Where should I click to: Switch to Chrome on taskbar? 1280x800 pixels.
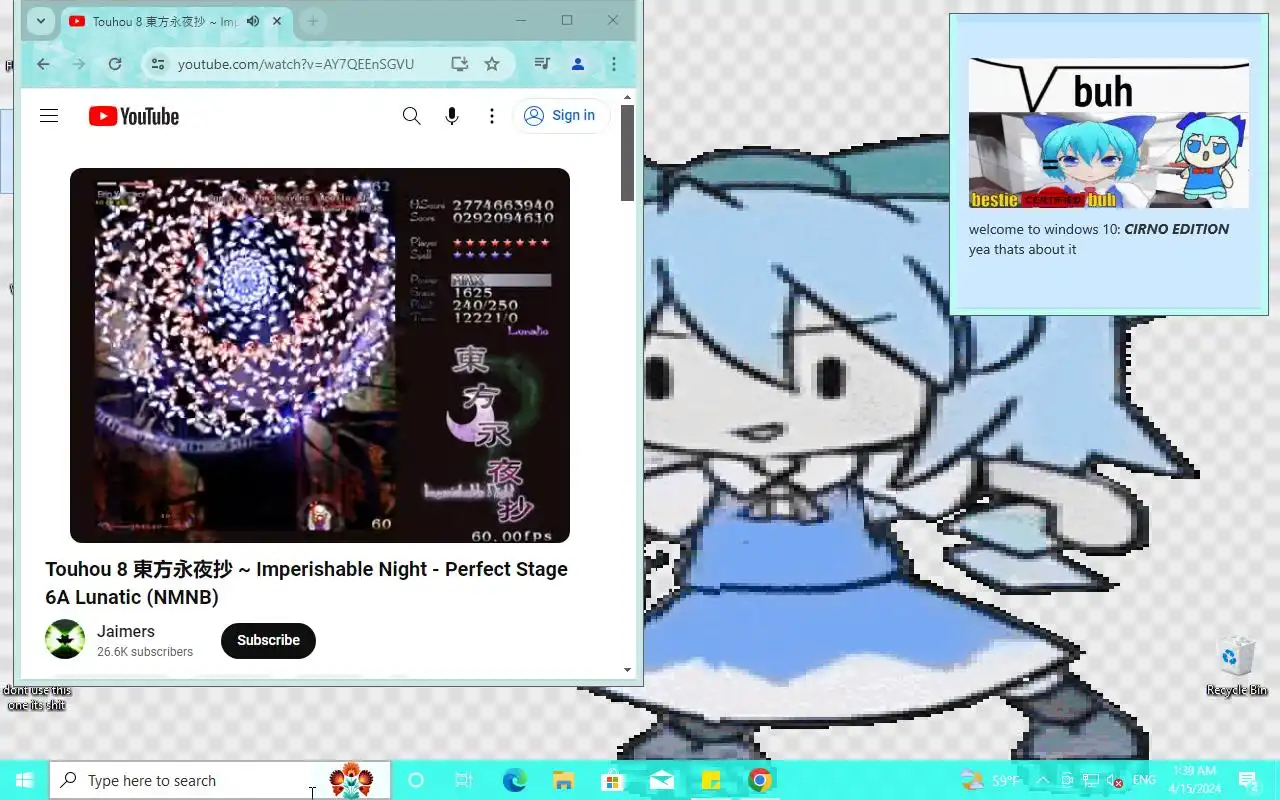[760, 780]
